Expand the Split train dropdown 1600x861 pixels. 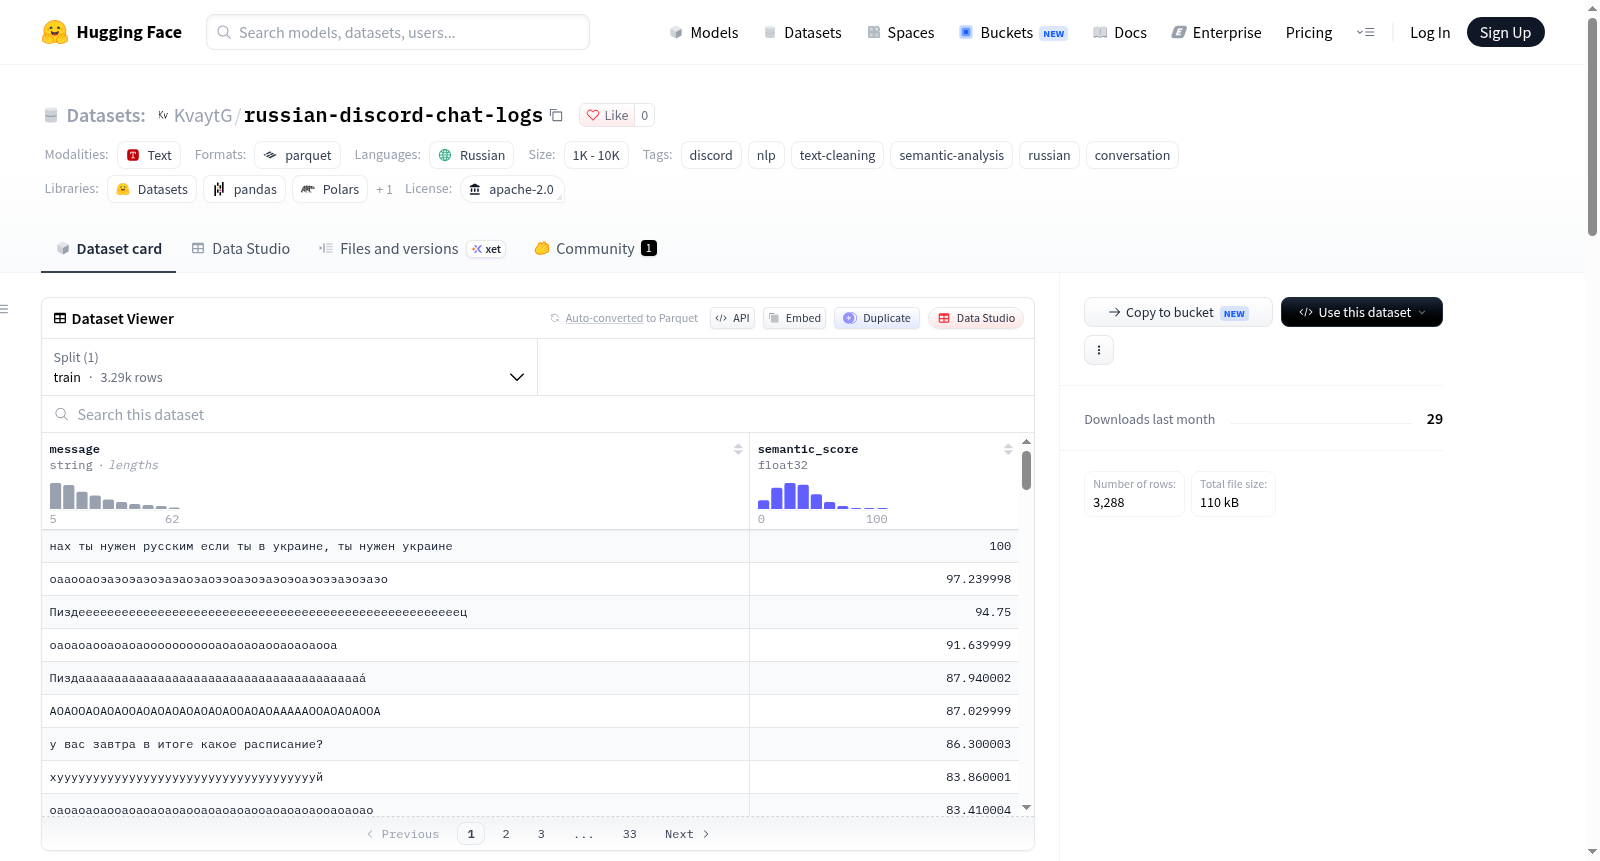[x=289, y=367]
